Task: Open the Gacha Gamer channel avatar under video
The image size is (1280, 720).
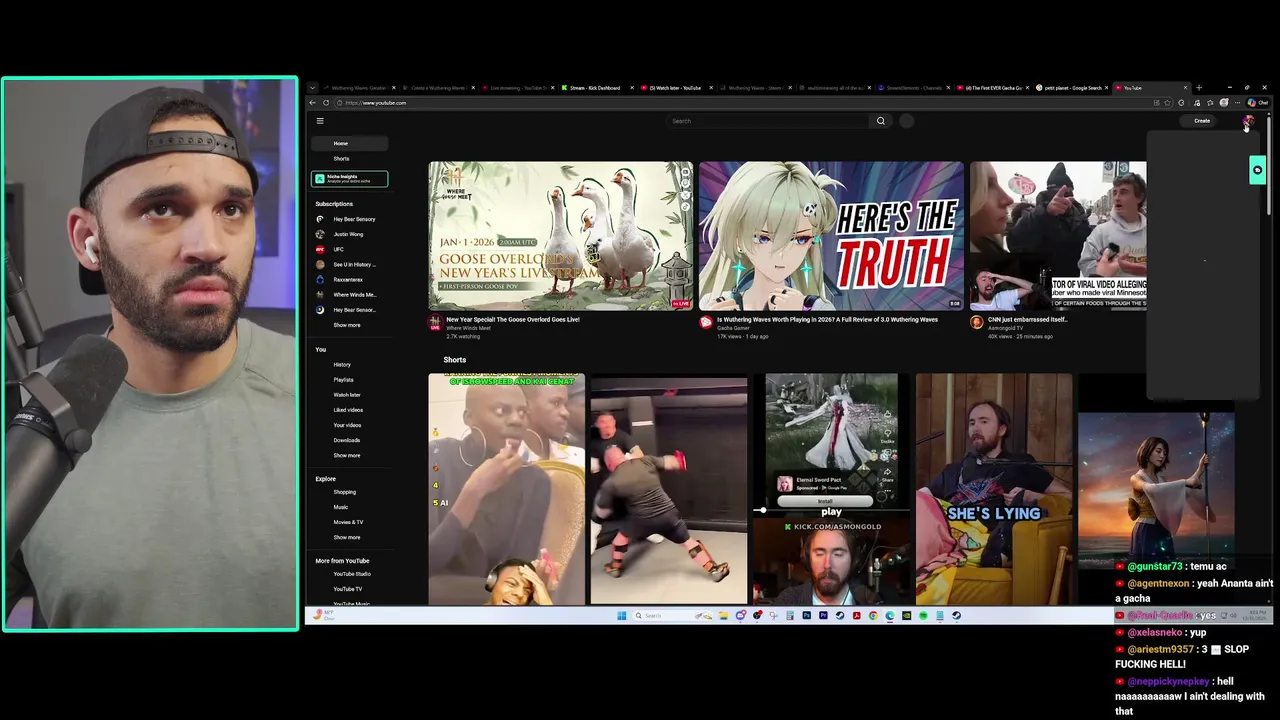Action: click(706, 322)
